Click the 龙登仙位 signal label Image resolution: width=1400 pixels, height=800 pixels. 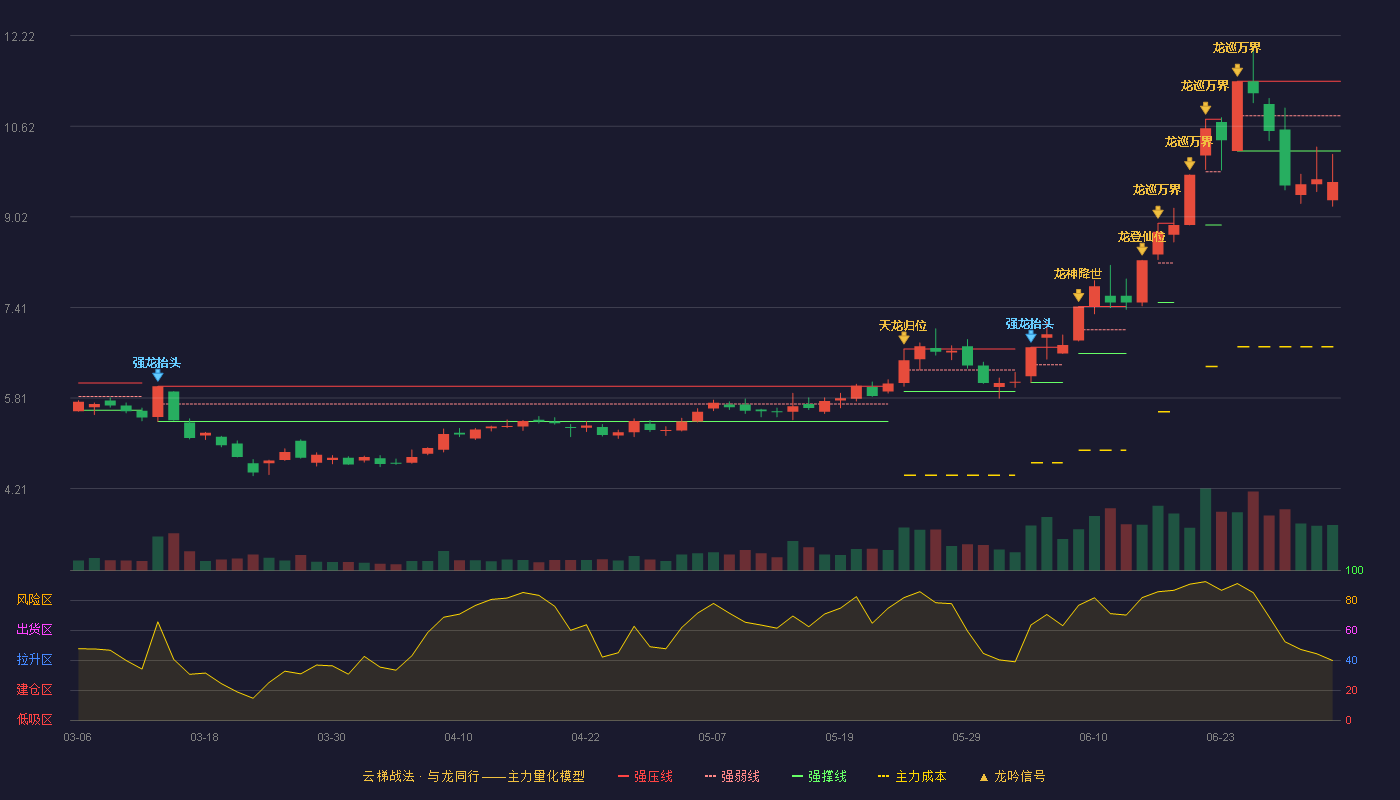(1142, 236)
